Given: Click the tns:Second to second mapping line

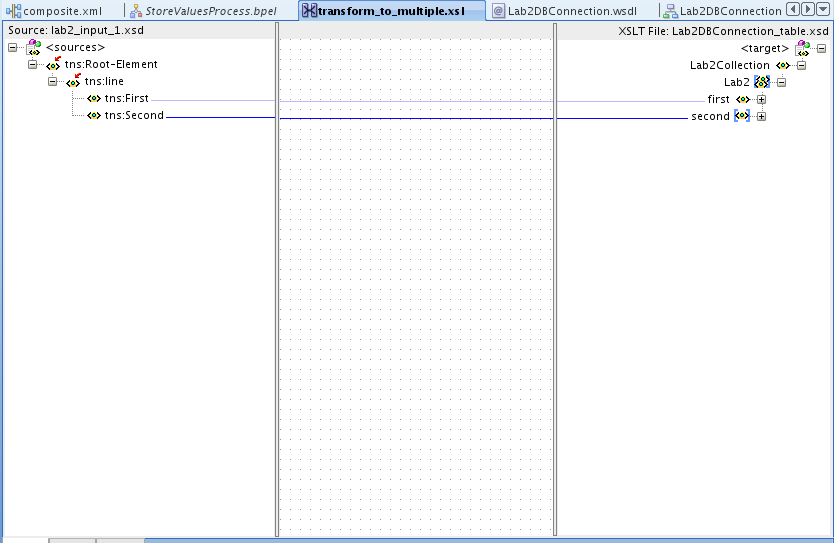Looking at the screenshot, I should point(416,118).
